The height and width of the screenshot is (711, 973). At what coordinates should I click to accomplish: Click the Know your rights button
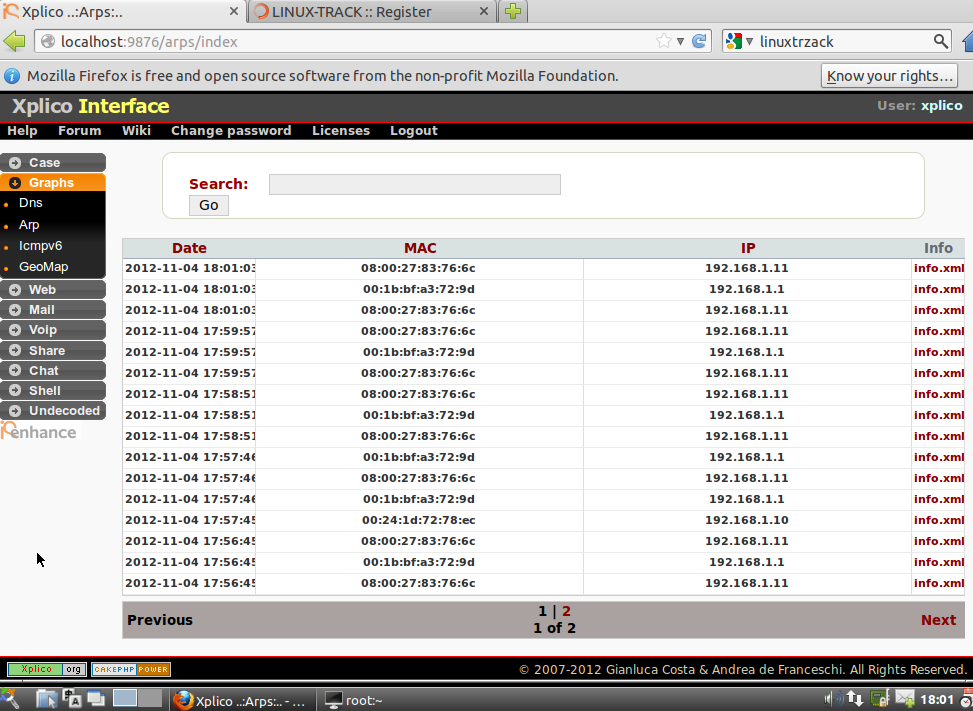(889, 76)
